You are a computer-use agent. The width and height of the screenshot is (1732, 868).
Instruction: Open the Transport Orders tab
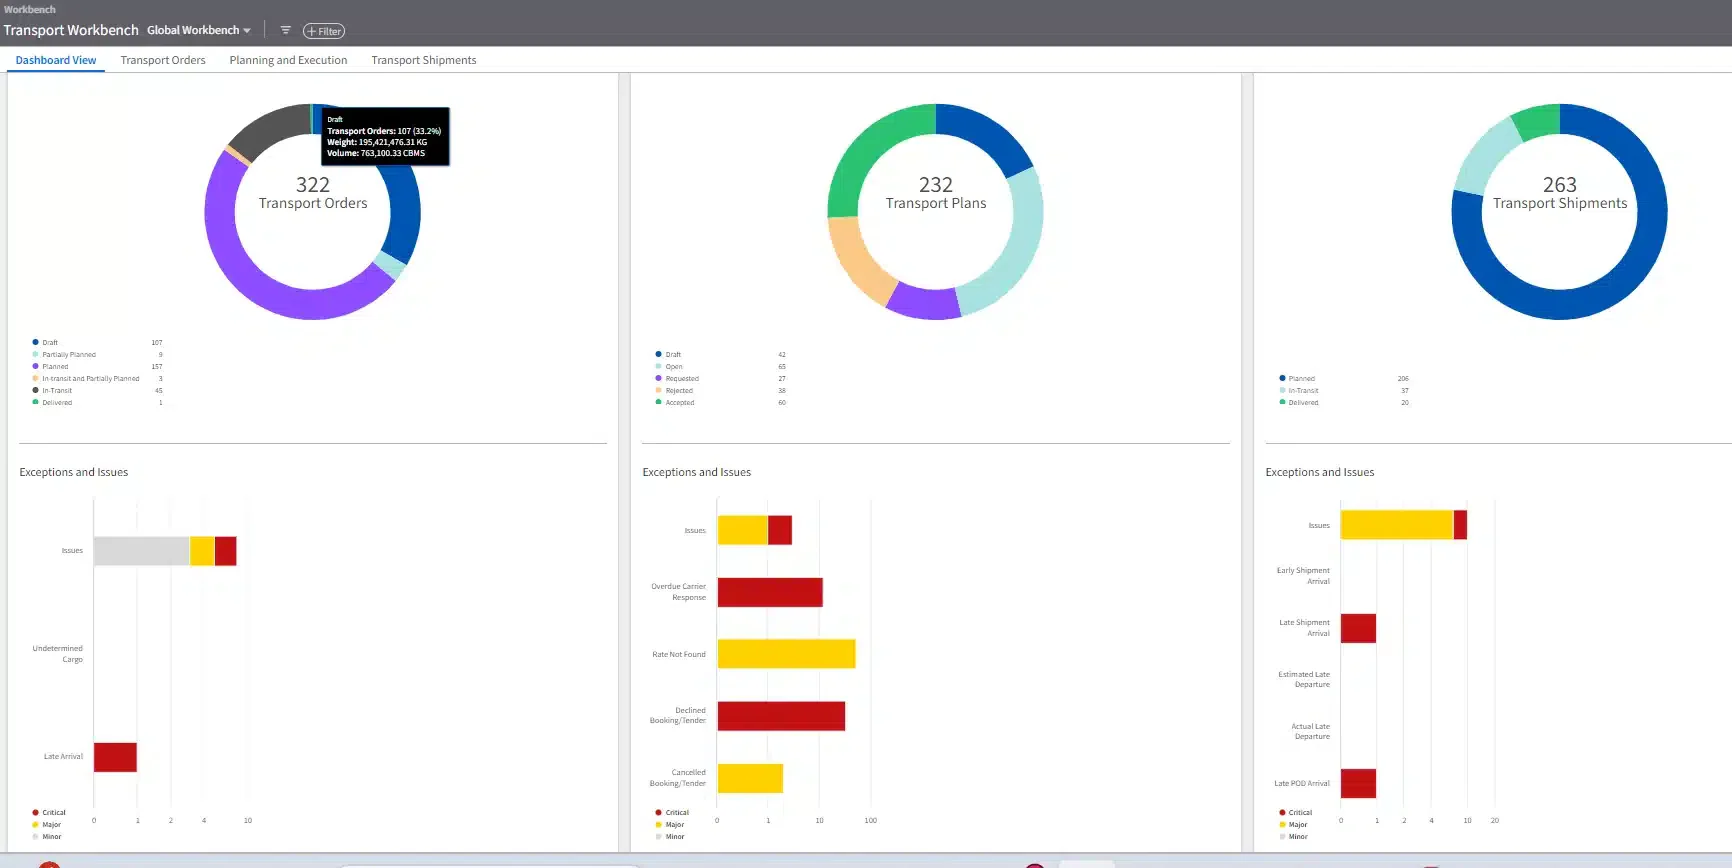(163, 60)
